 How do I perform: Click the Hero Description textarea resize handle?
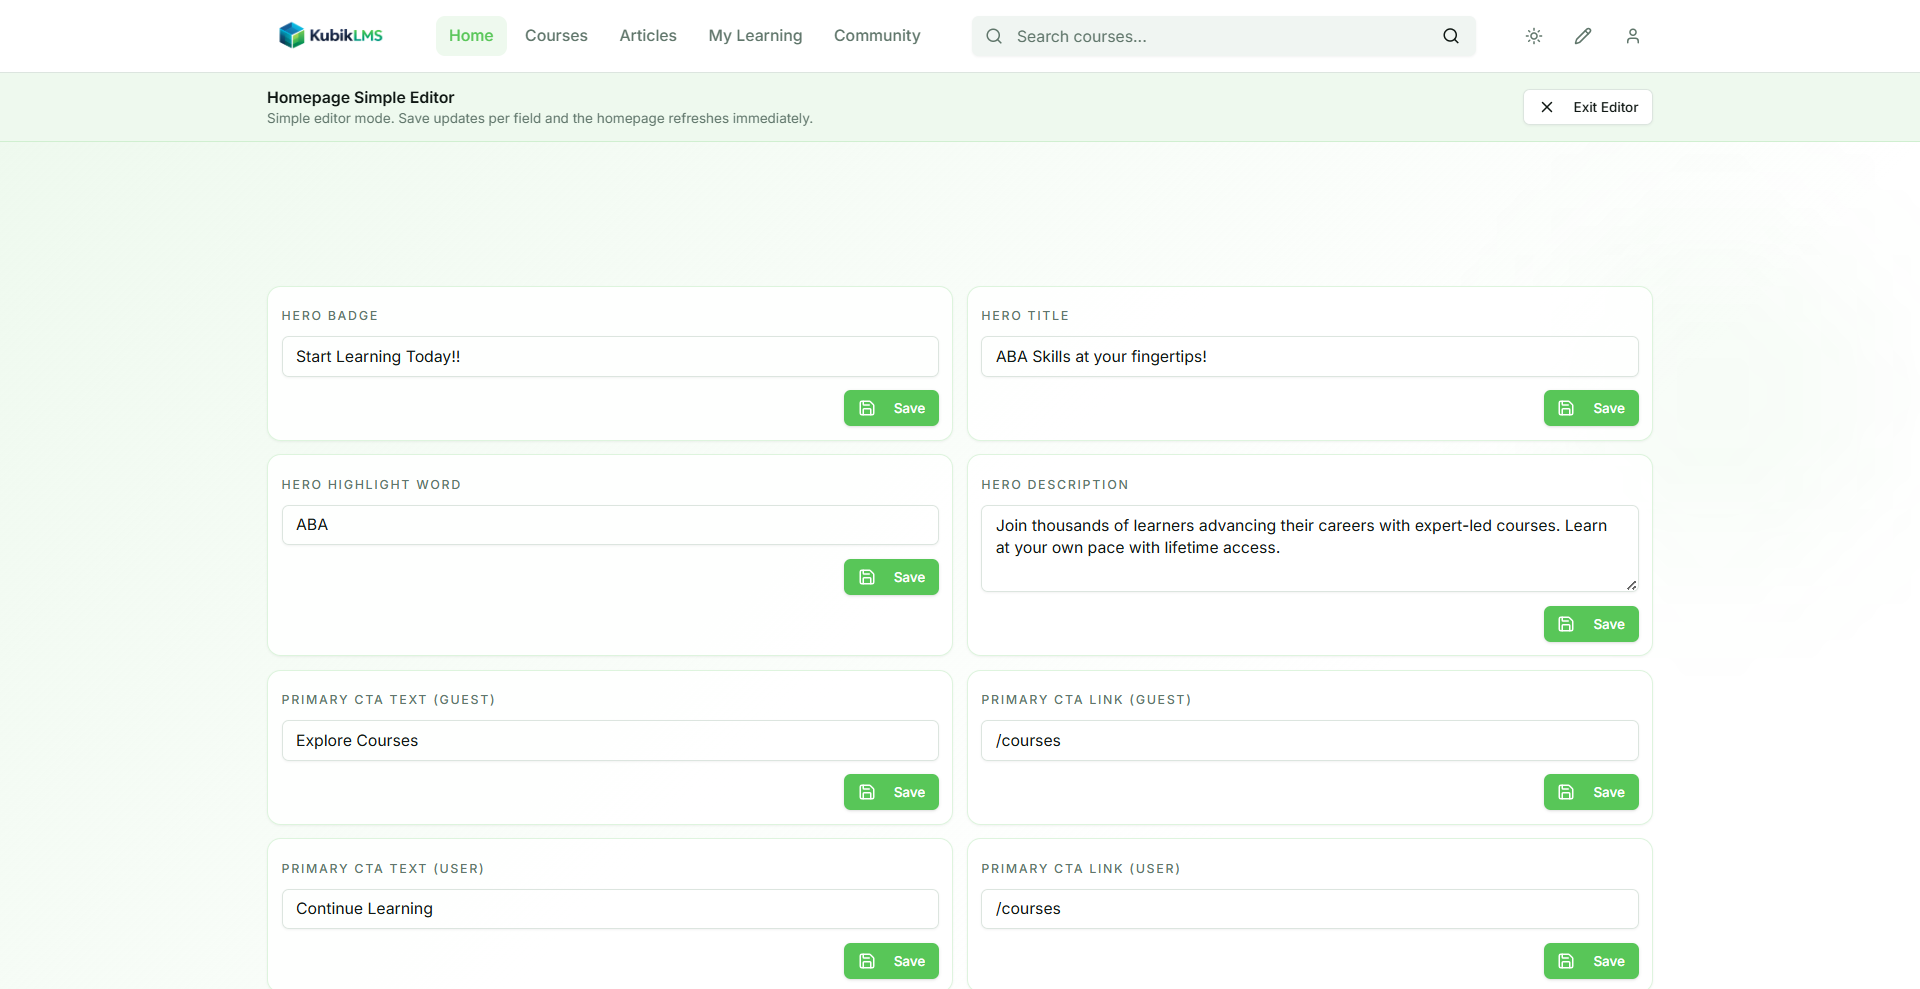tap(1631, 585)
